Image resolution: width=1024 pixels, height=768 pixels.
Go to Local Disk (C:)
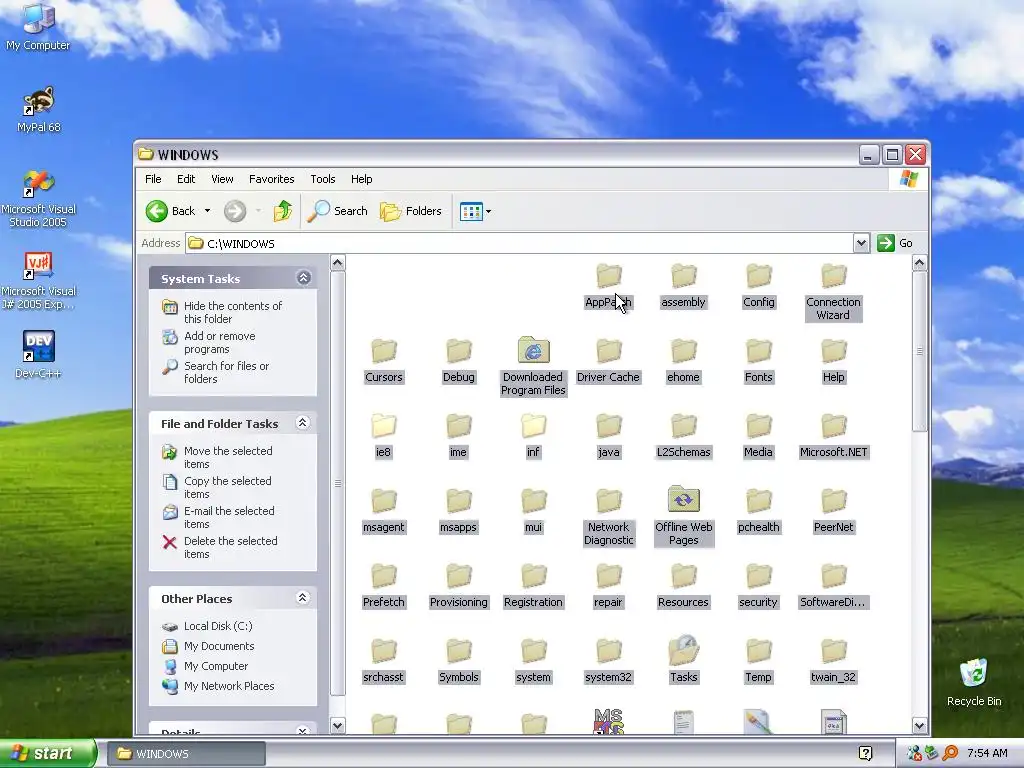[x=217, y=626]
